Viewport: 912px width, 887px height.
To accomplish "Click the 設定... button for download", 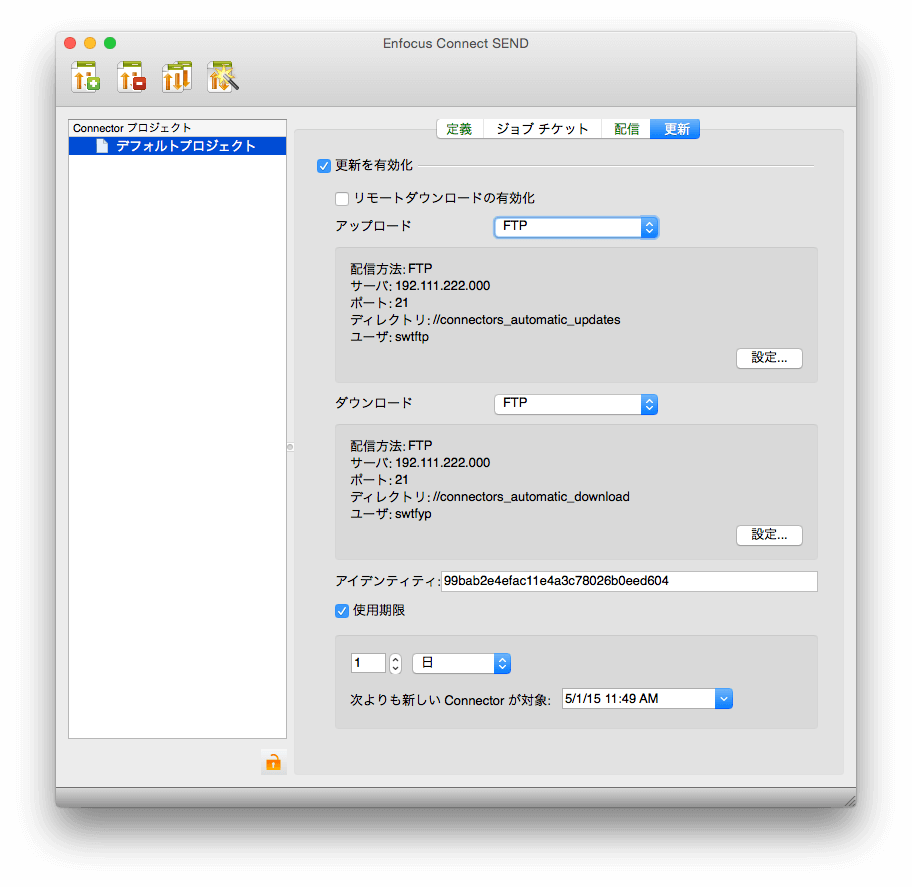I will (x=769, y=535).
